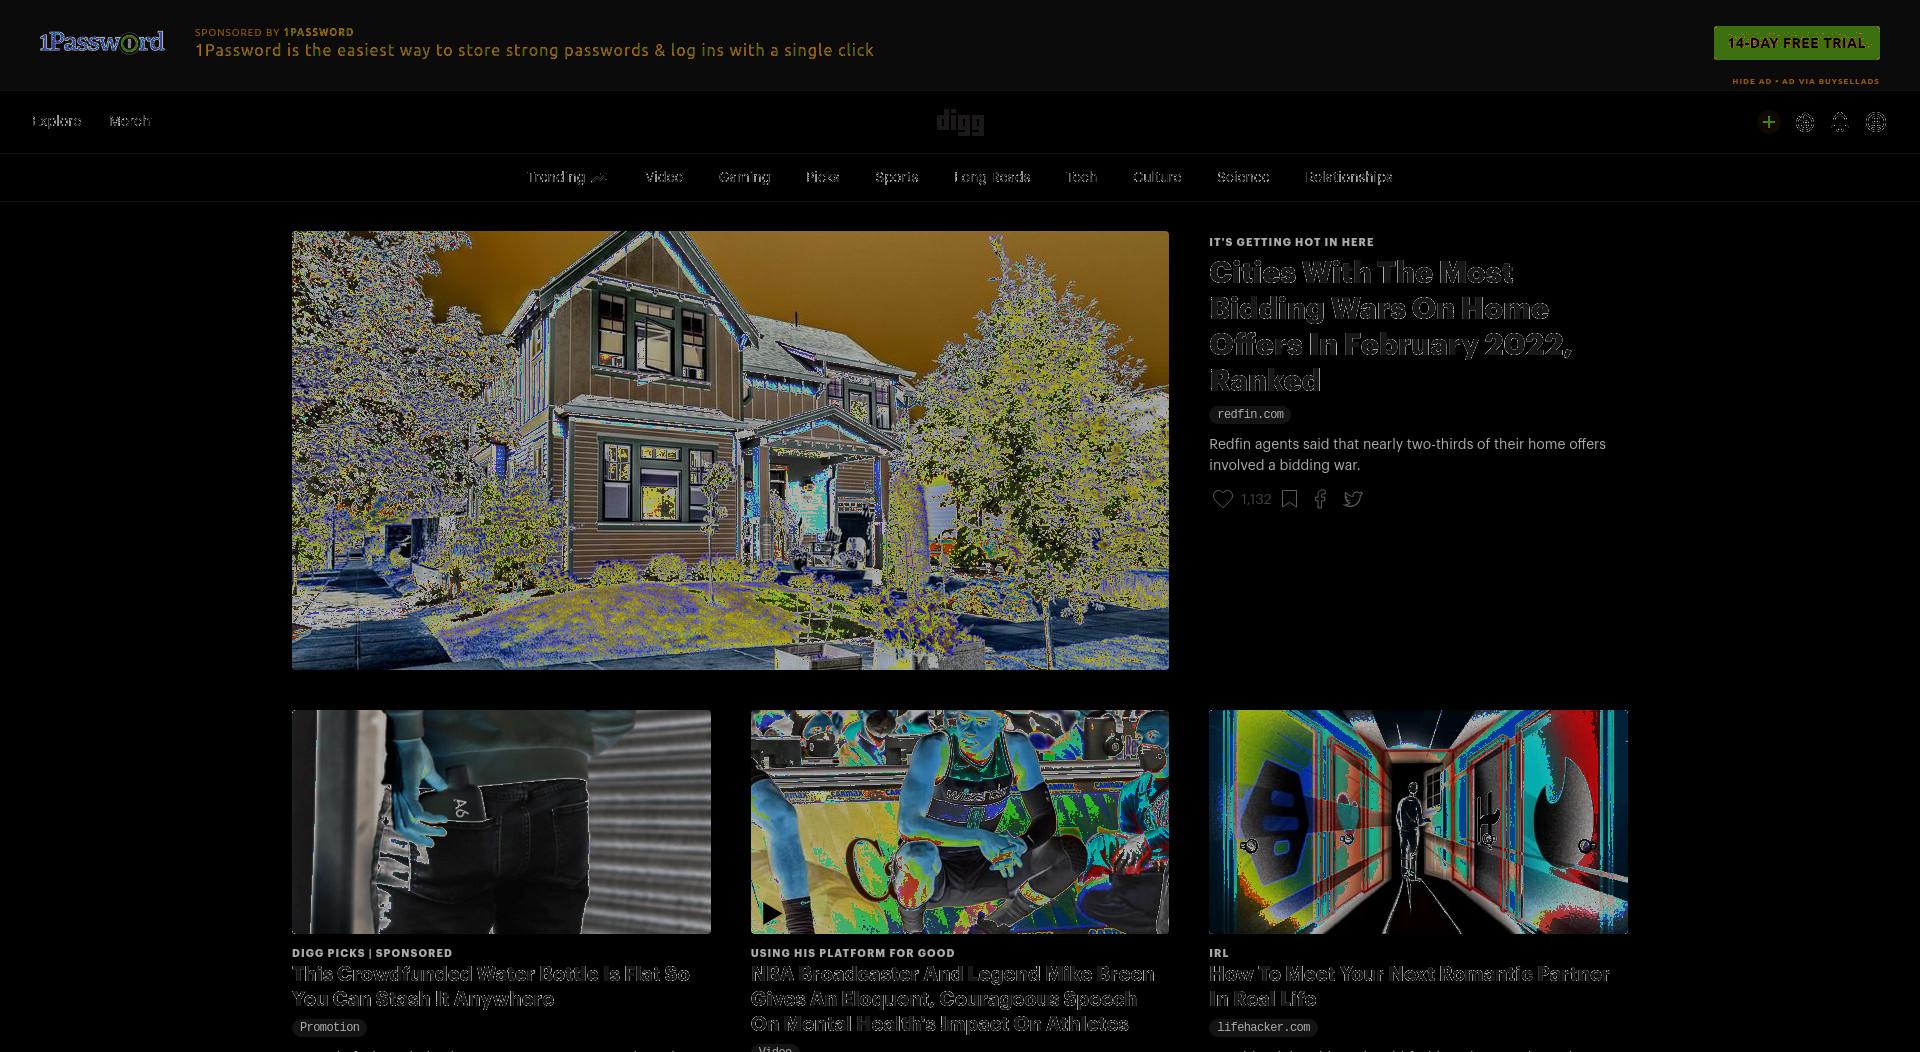Click the Digg Picks | Sponsored label
The image size is (1920, 1052).
click(x=372, y=953)
